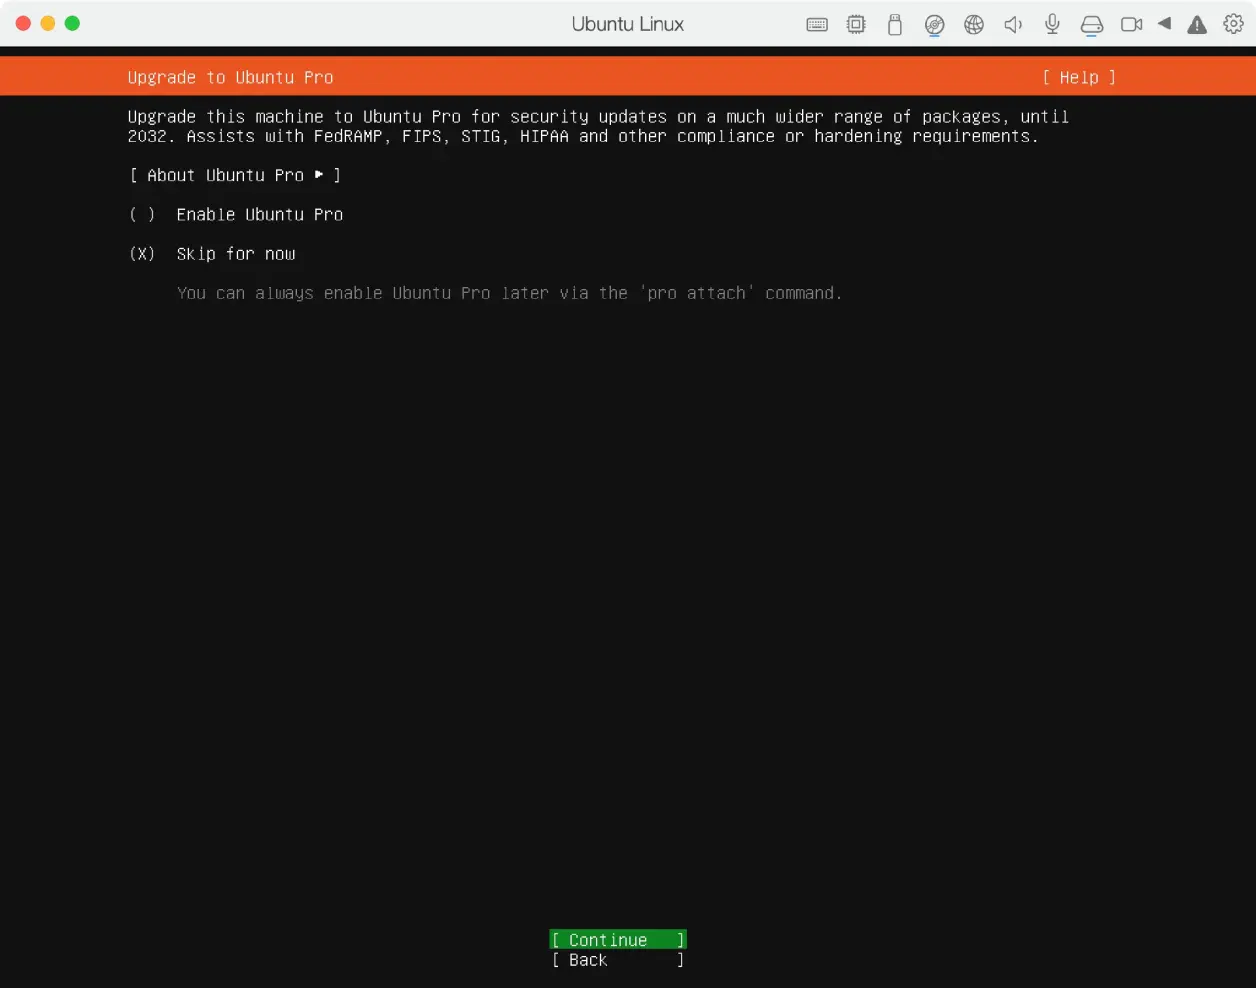Click the CPU chip icon in the toolbar

(856, 24)
